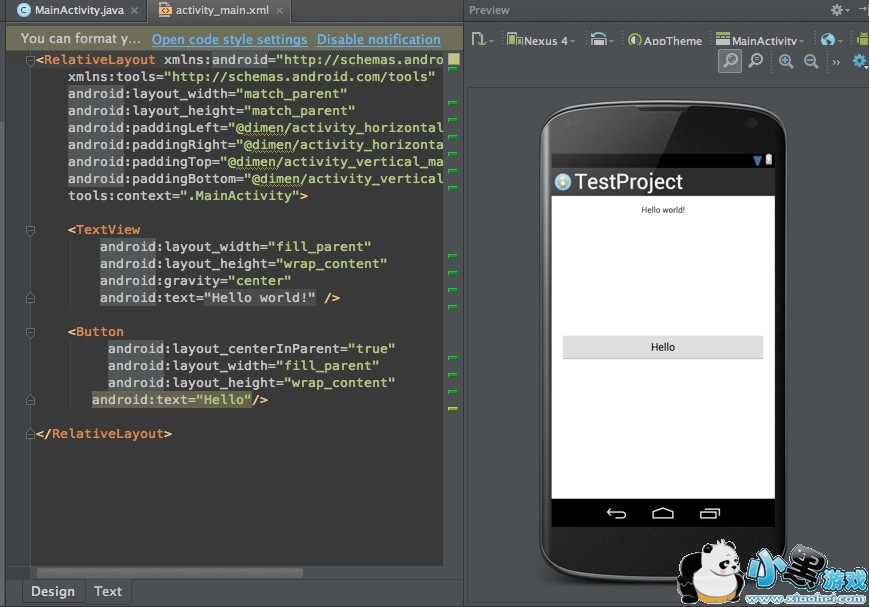Click Open code style settings link

229,40
